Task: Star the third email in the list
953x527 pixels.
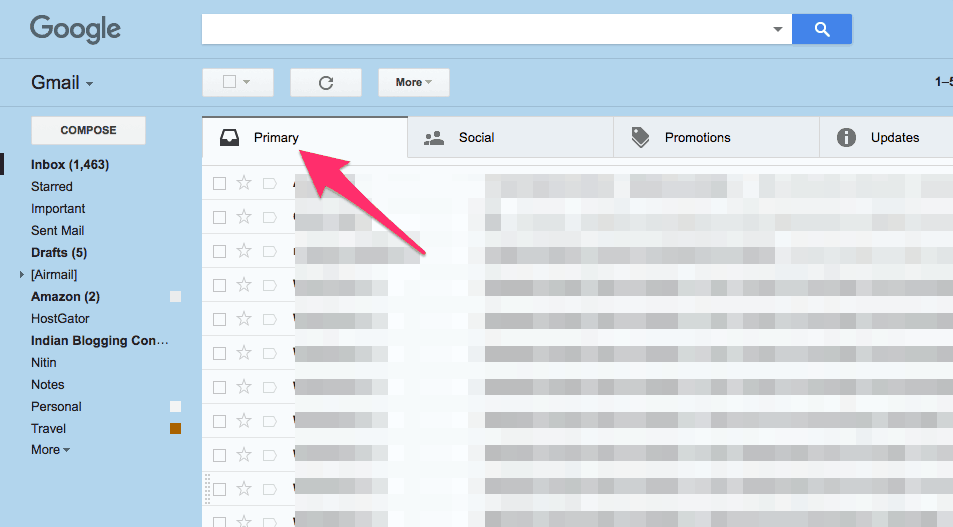Action: coord(244,251)
